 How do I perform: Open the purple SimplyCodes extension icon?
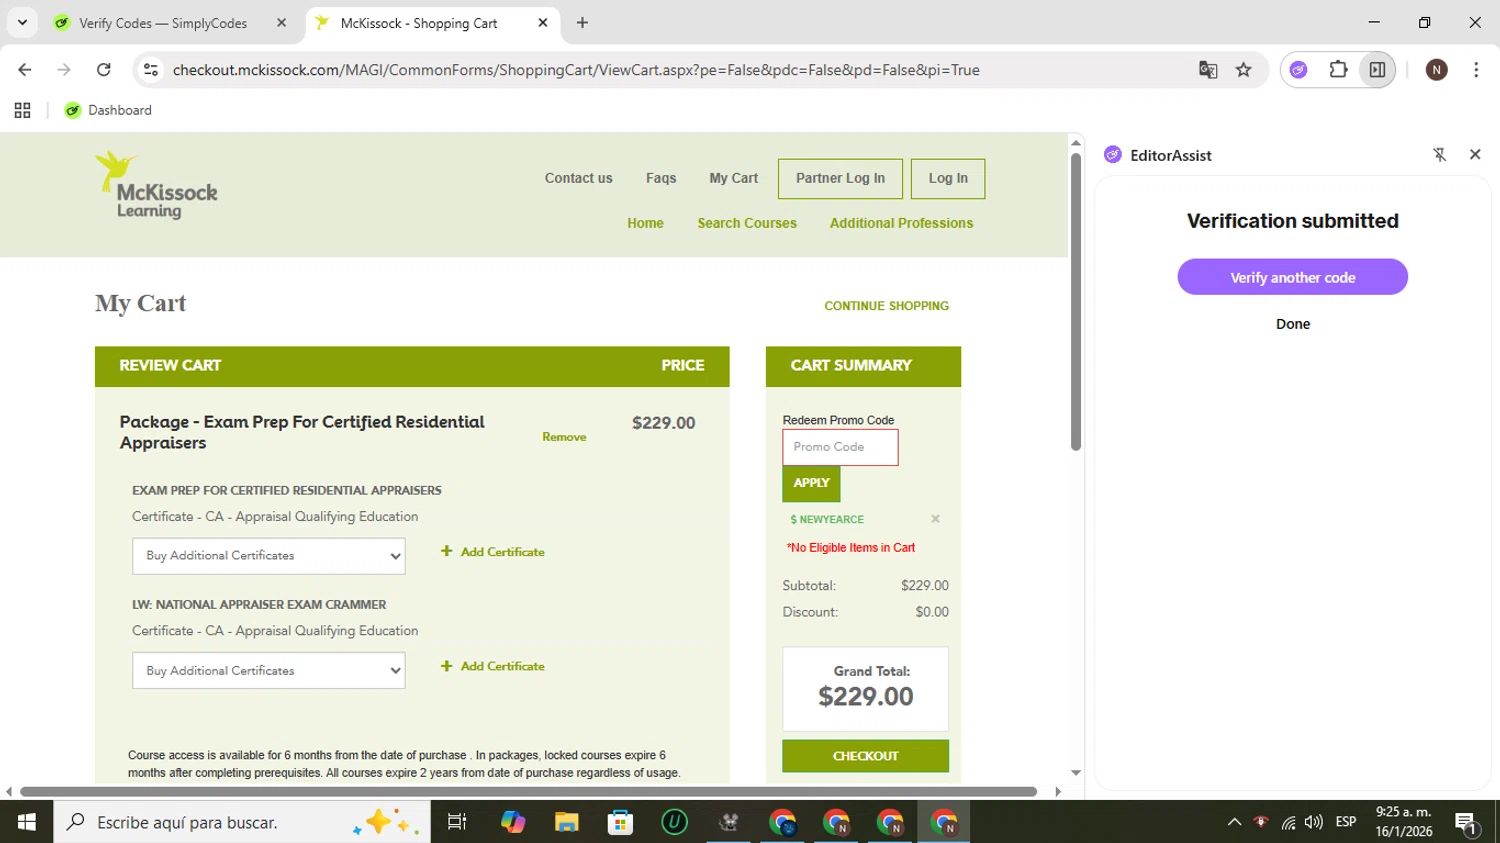[1298, 69]
